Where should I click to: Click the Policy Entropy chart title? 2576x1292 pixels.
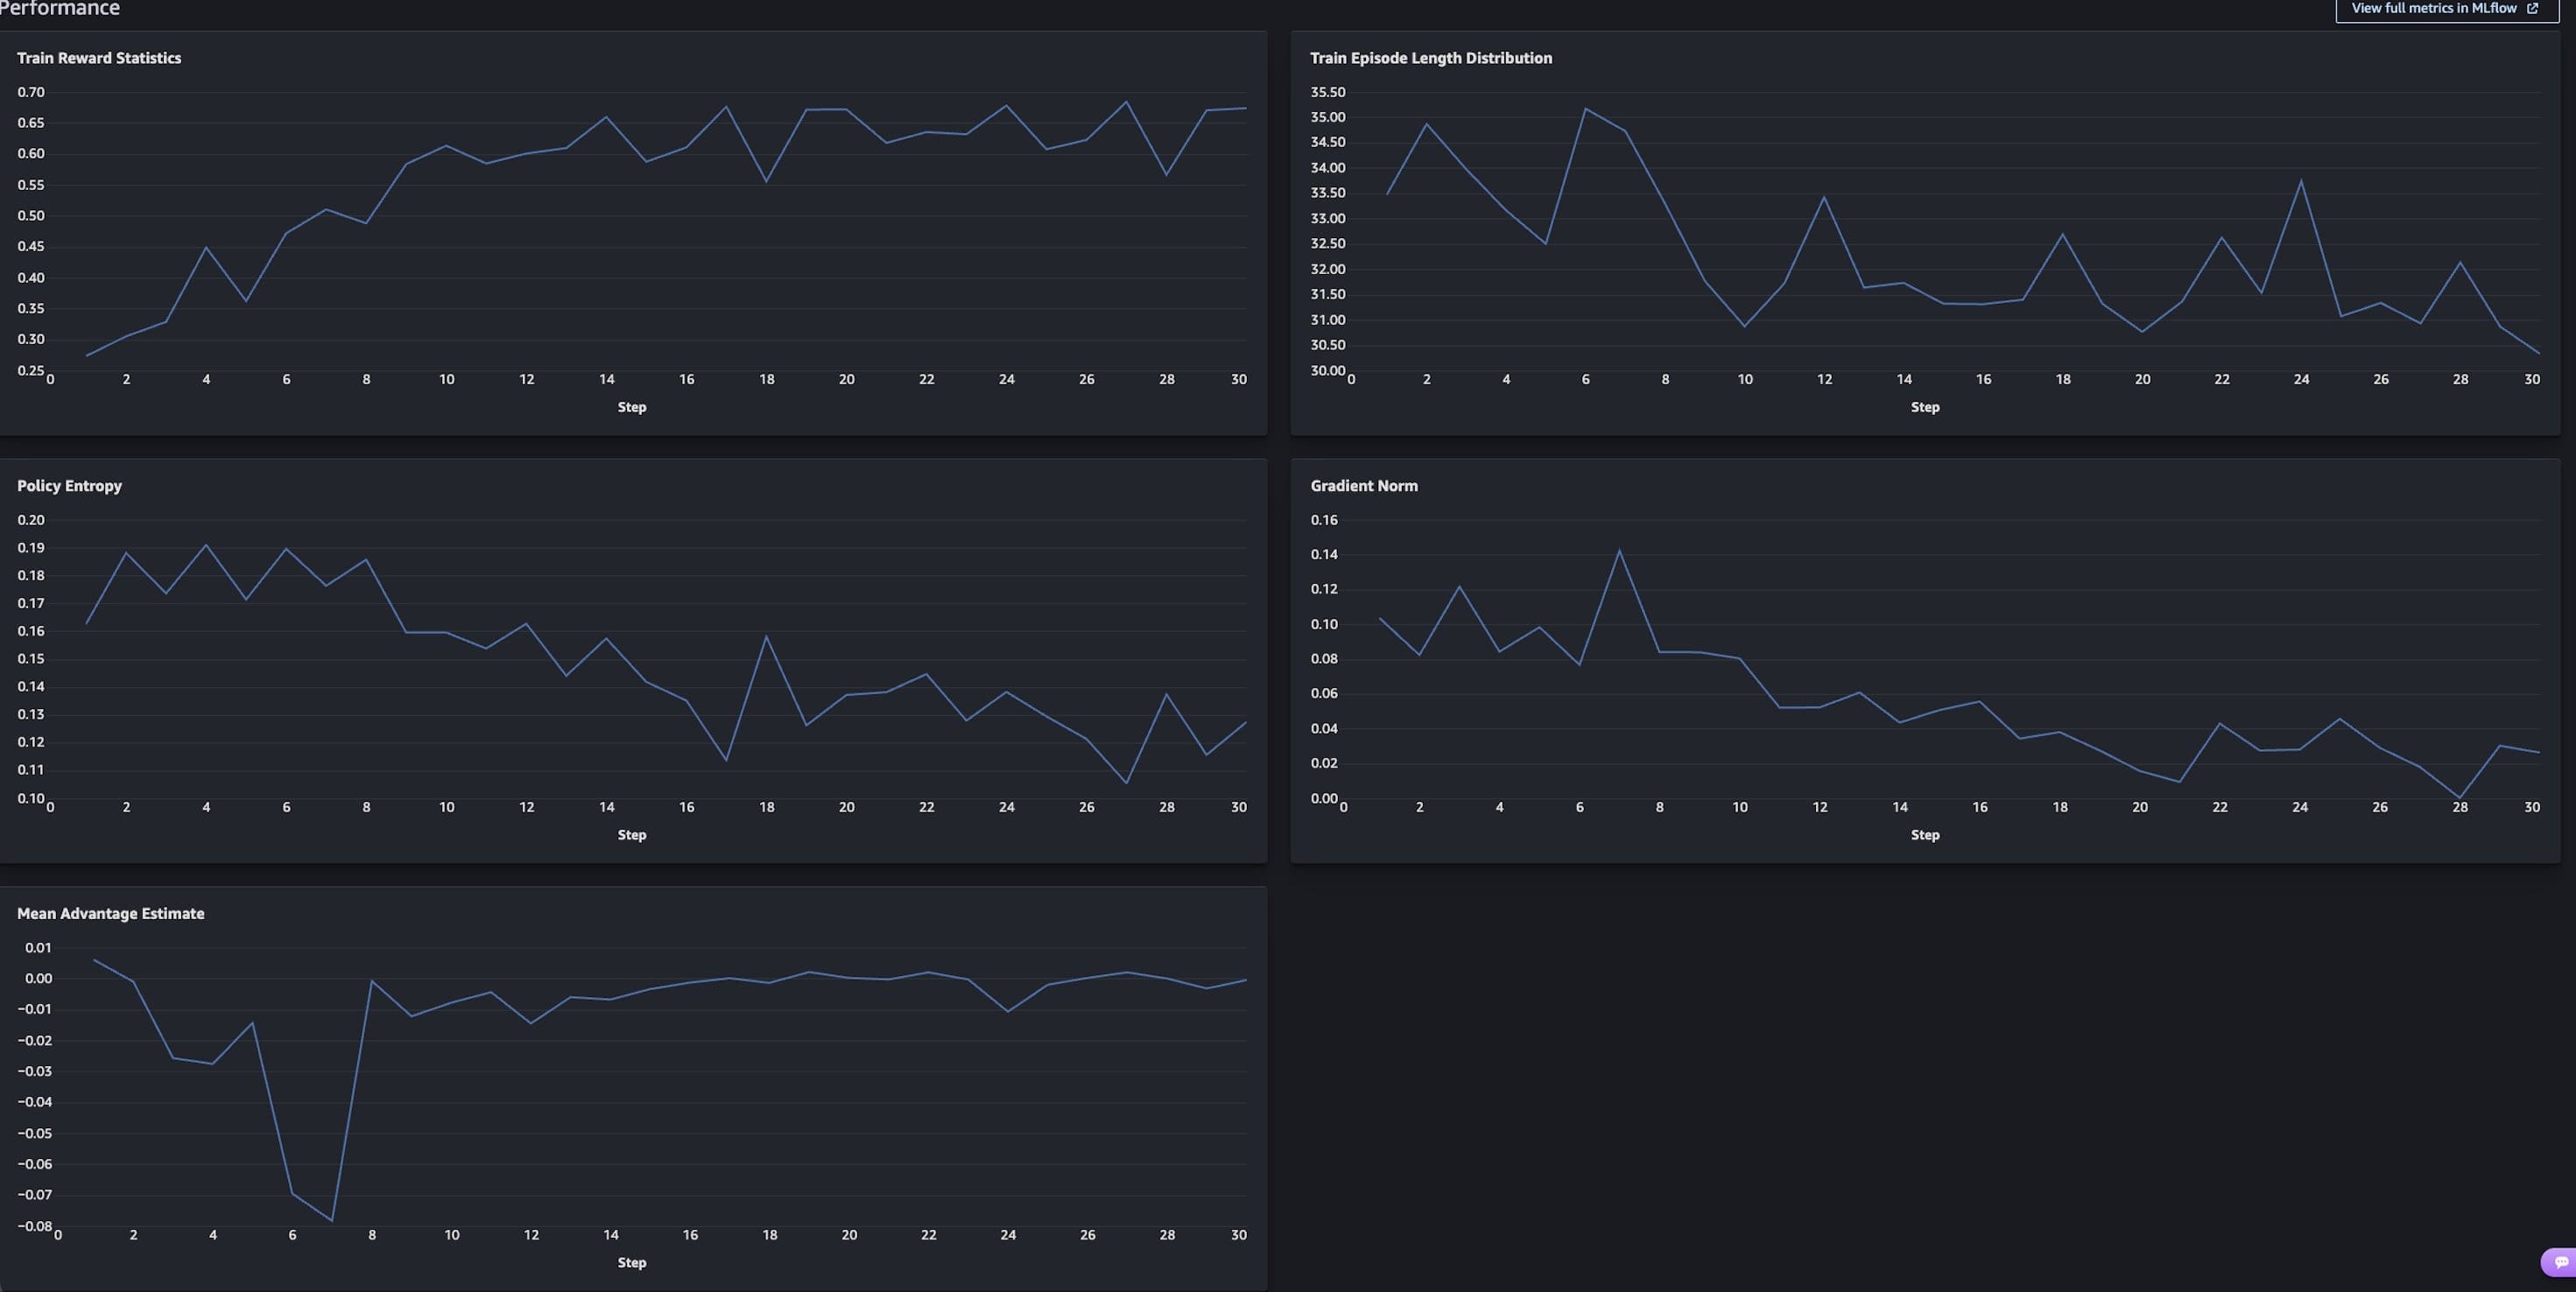pyautogui.click(x=69, y=485)
